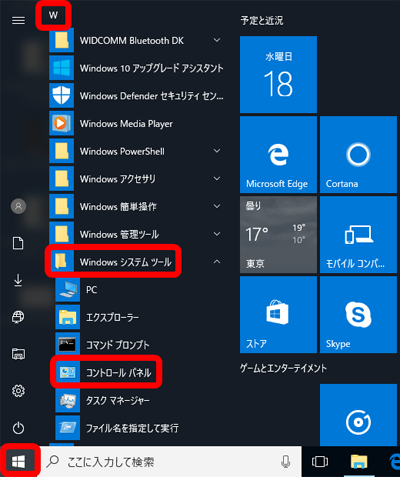Collapse Windows システム ツール chevron
Viewport: 400px width, 477px height.
pyautogui.click(x=217, y=262)
